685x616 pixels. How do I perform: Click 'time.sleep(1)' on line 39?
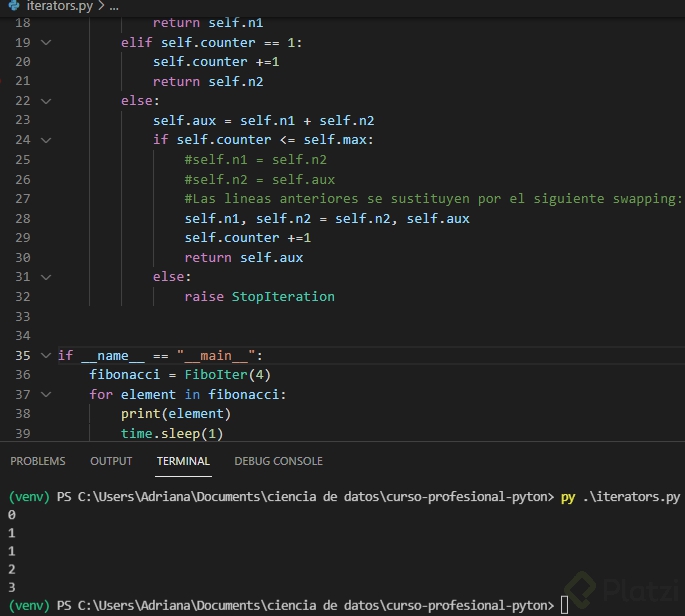pyautogui.click(x=172, y=433)
